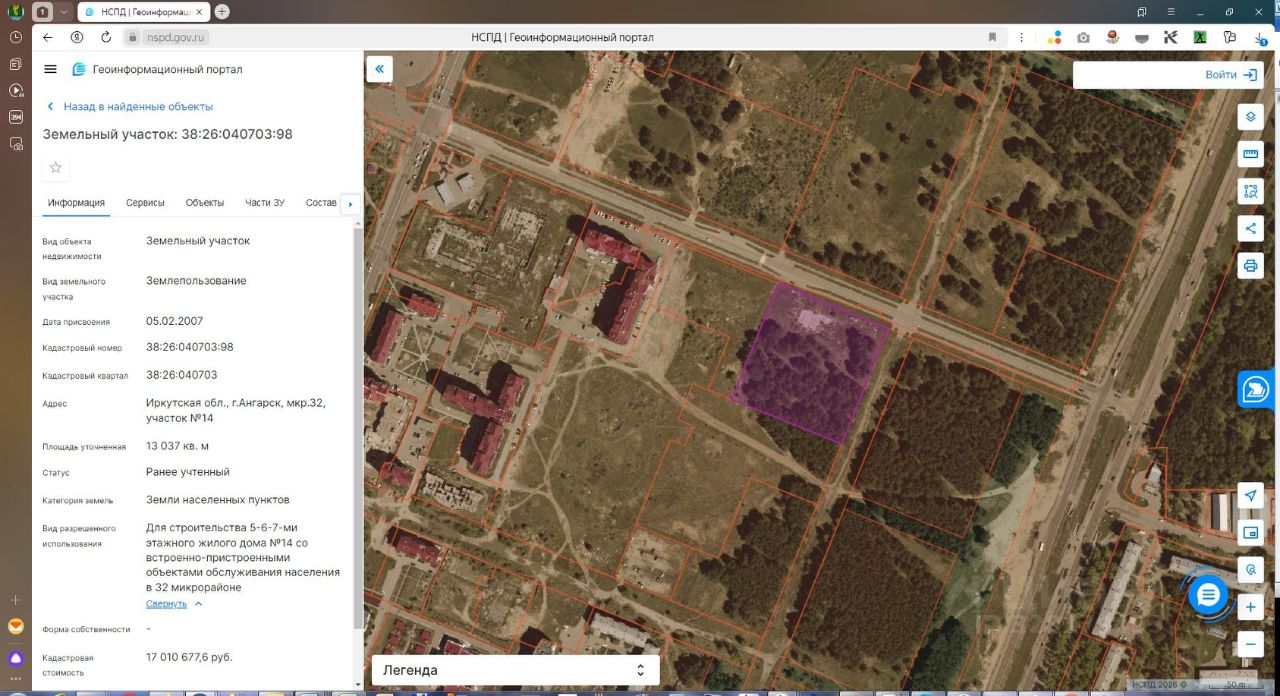Click the status value Ранее учтенный
1280x696 pixels.
click(188, 472)
